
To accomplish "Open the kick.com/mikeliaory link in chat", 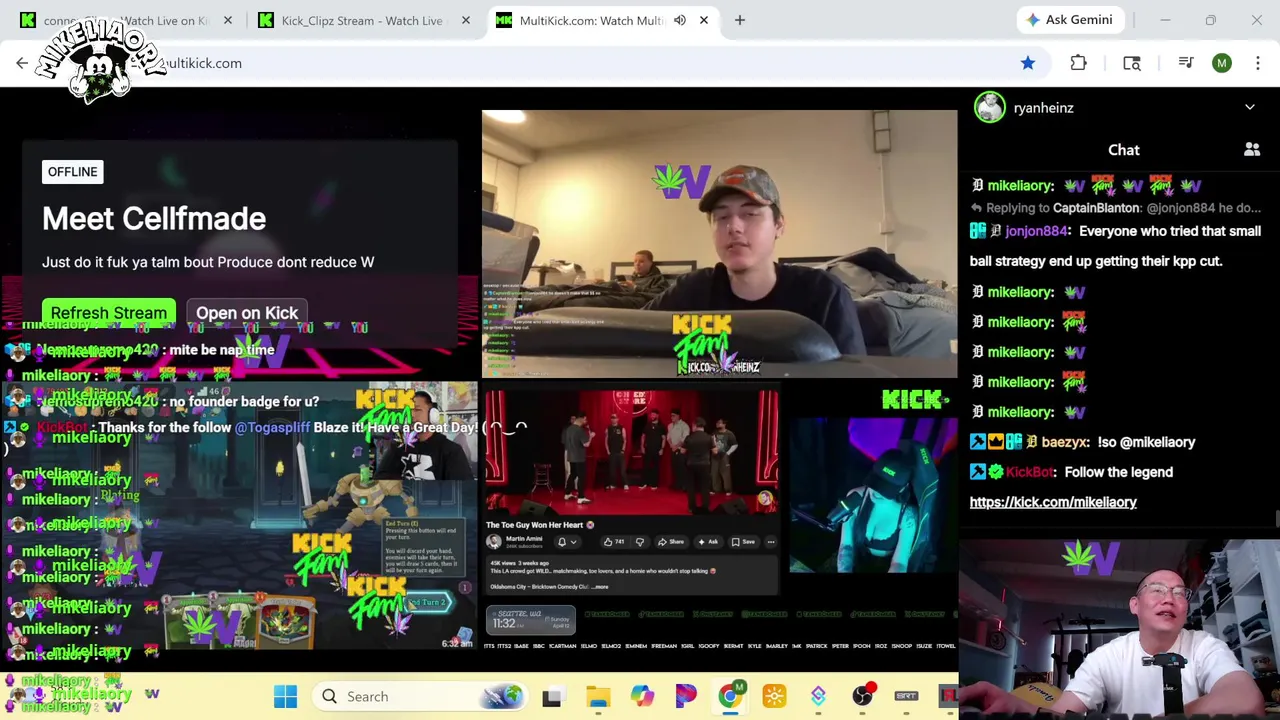I will click(1053, 502).
